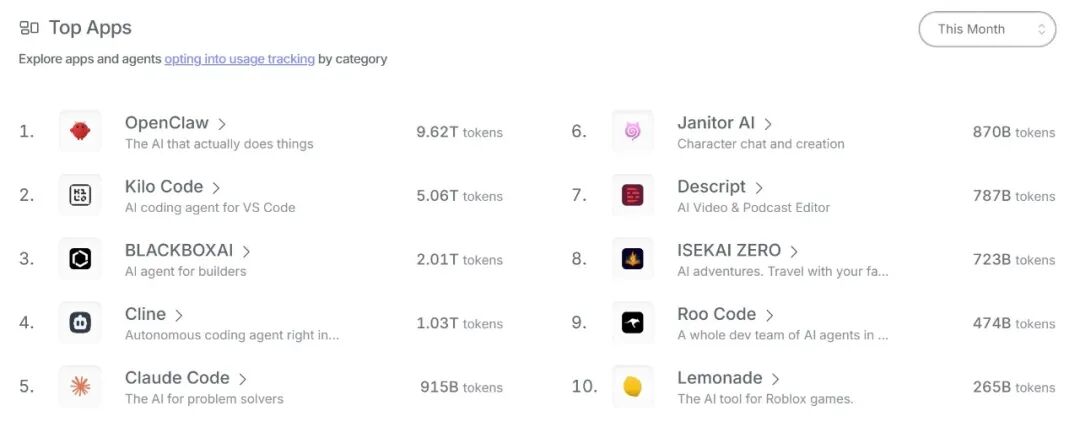This screenshot has width=1080, height=433.
Task: Expand the chevron next to OpenClaw
Action: [x=222, y=124]
